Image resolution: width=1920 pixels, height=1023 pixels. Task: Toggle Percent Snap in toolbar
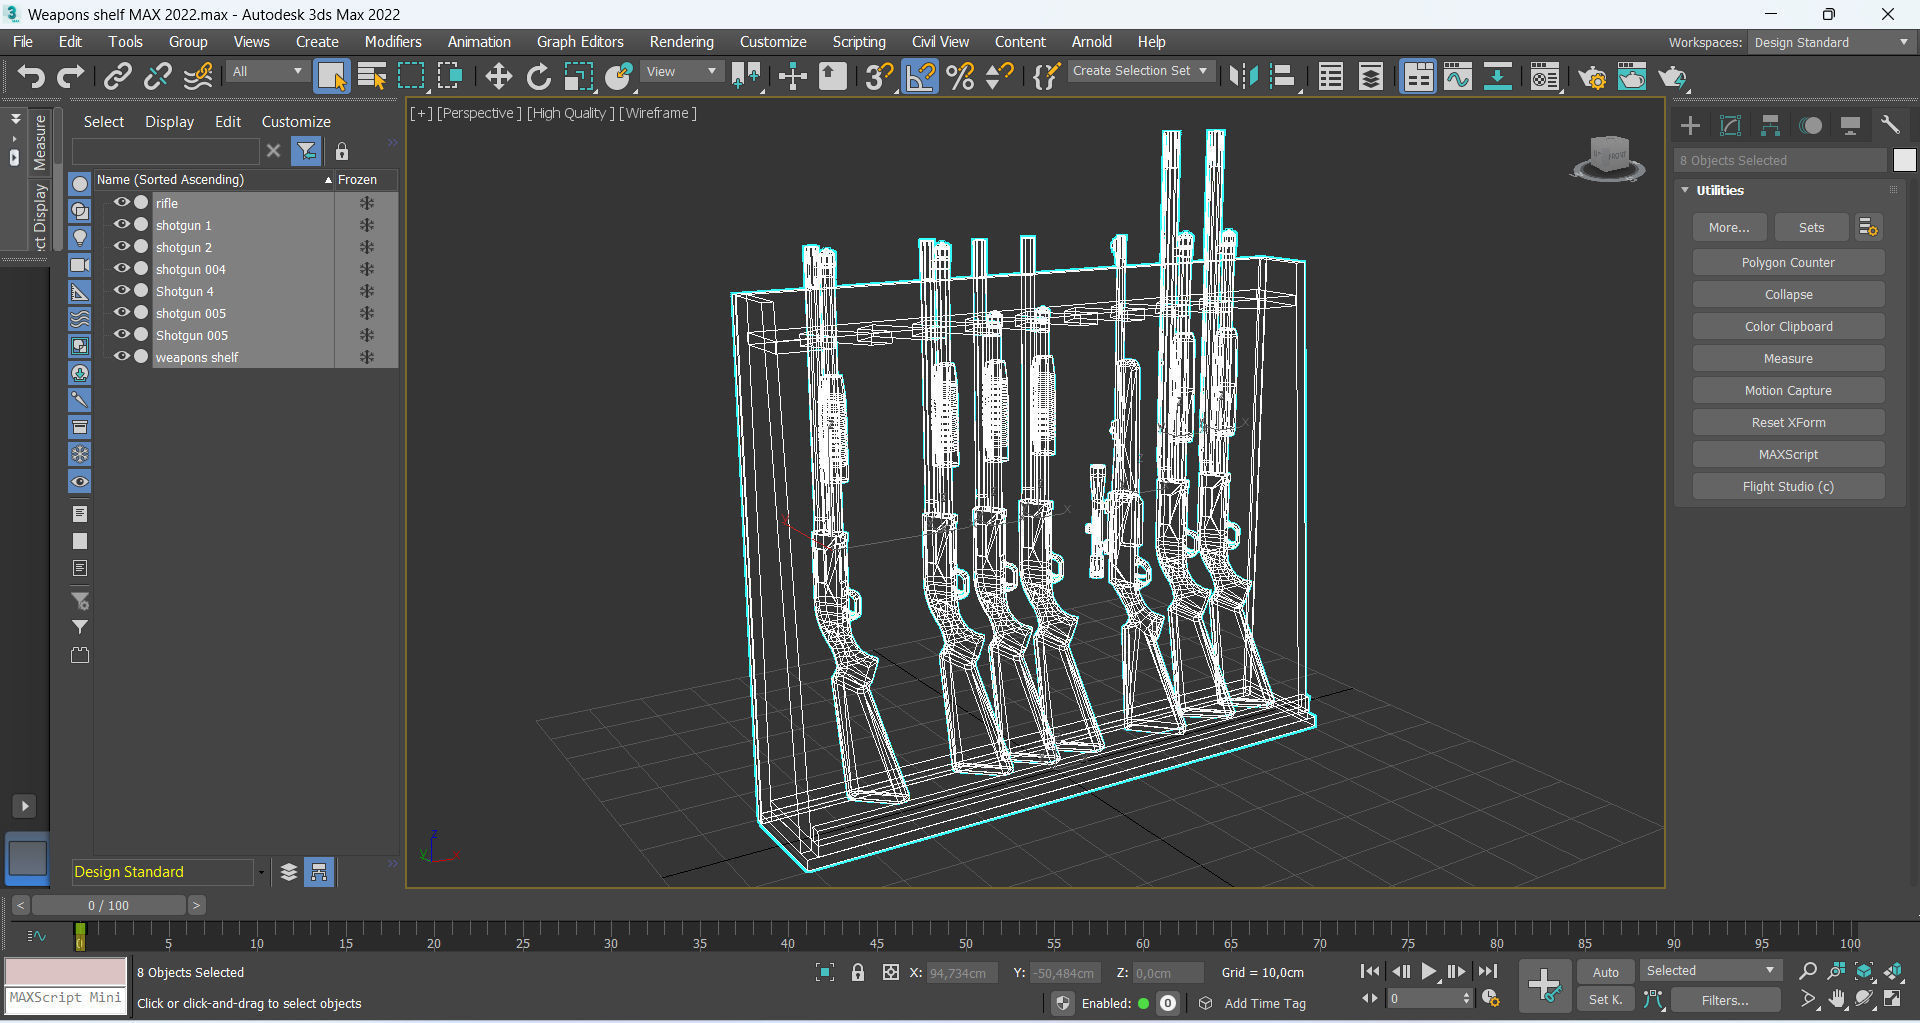point(960,77)
